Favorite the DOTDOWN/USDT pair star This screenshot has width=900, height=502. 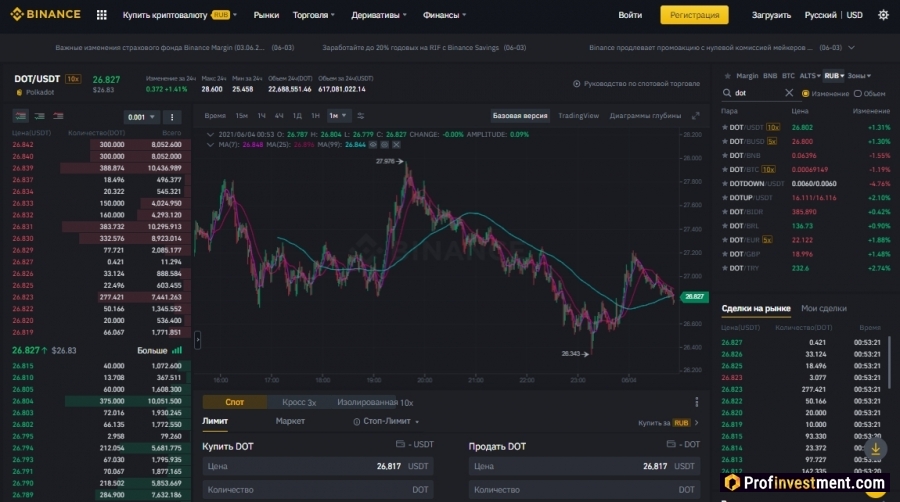click(724, 184)
